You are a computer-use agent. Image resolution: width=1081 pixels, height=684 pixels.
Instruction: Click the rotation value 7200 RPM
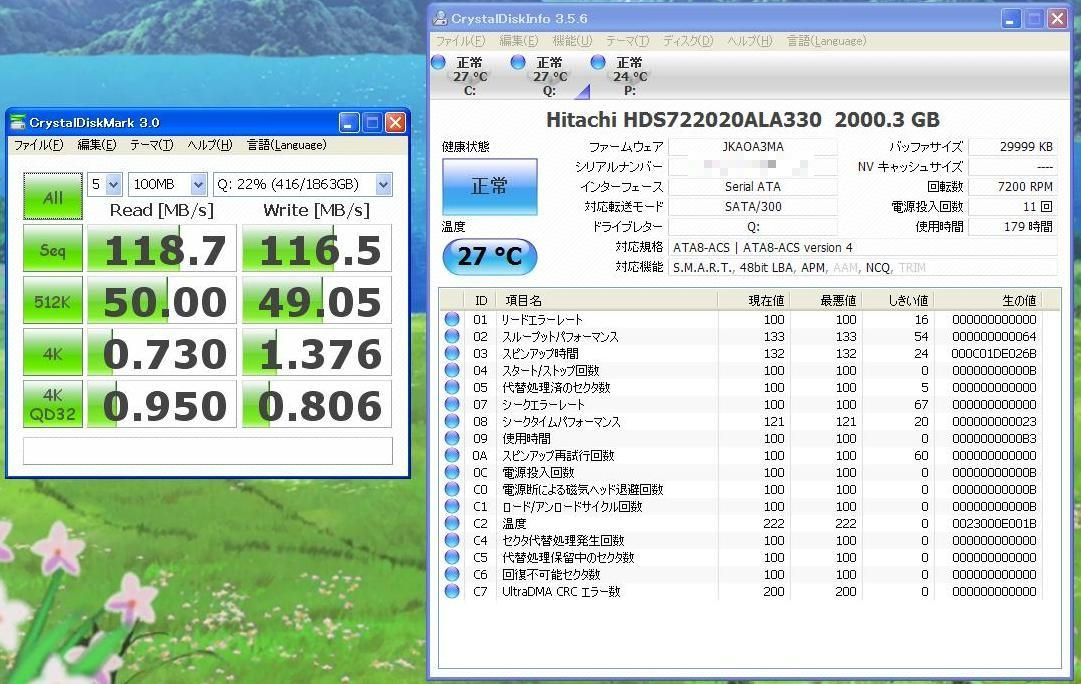1013,186
